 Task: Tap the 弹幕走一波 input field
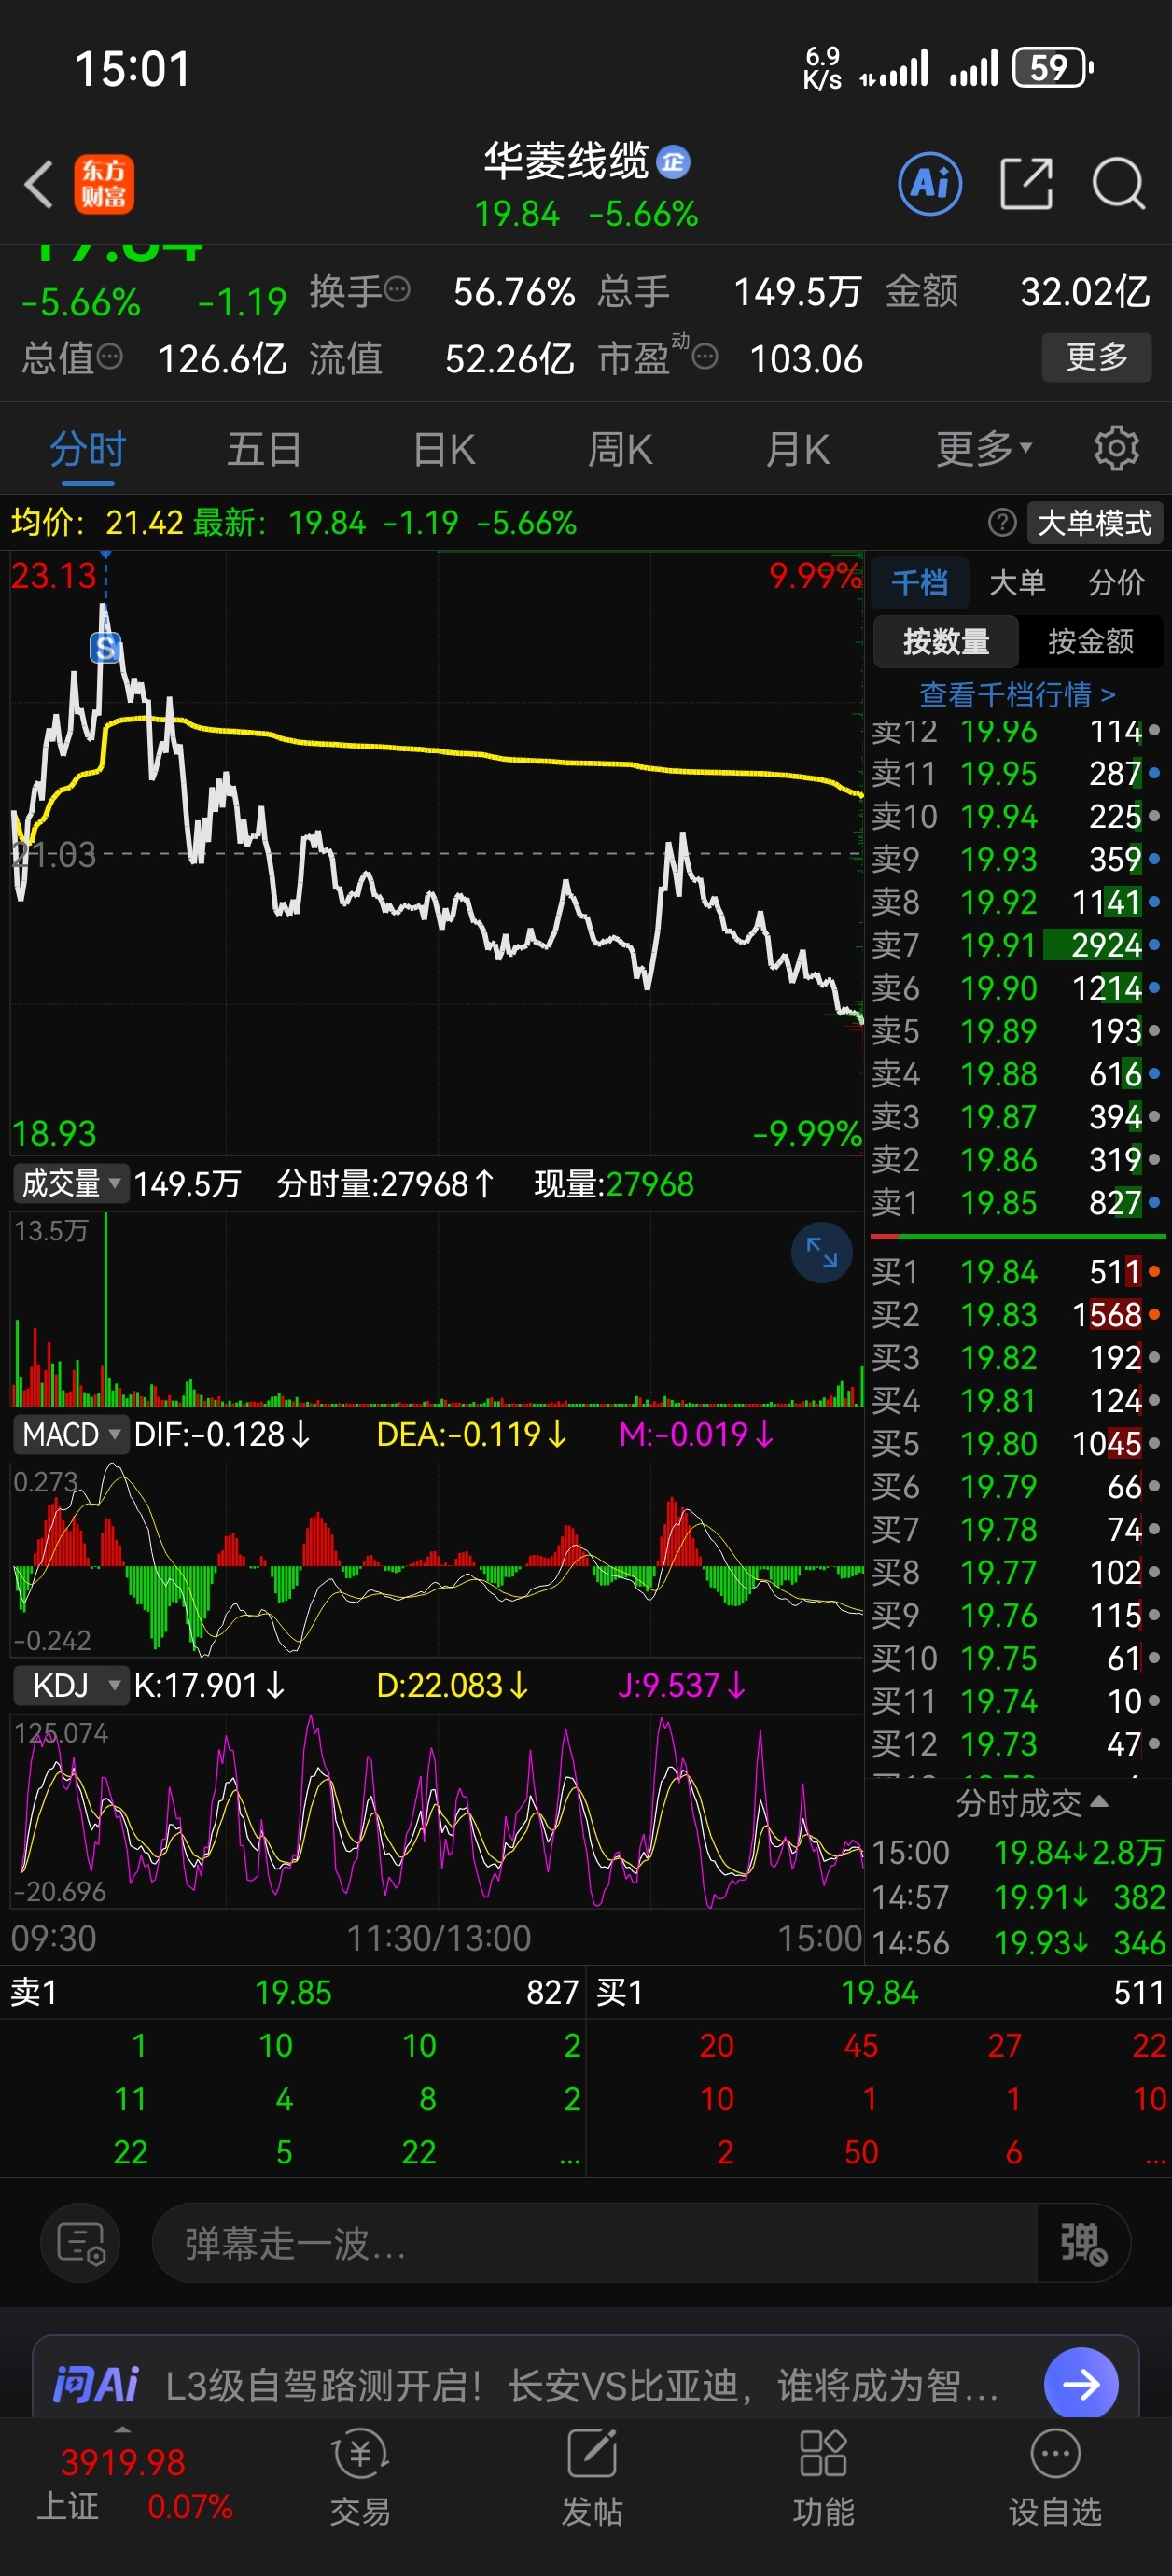594,2243
